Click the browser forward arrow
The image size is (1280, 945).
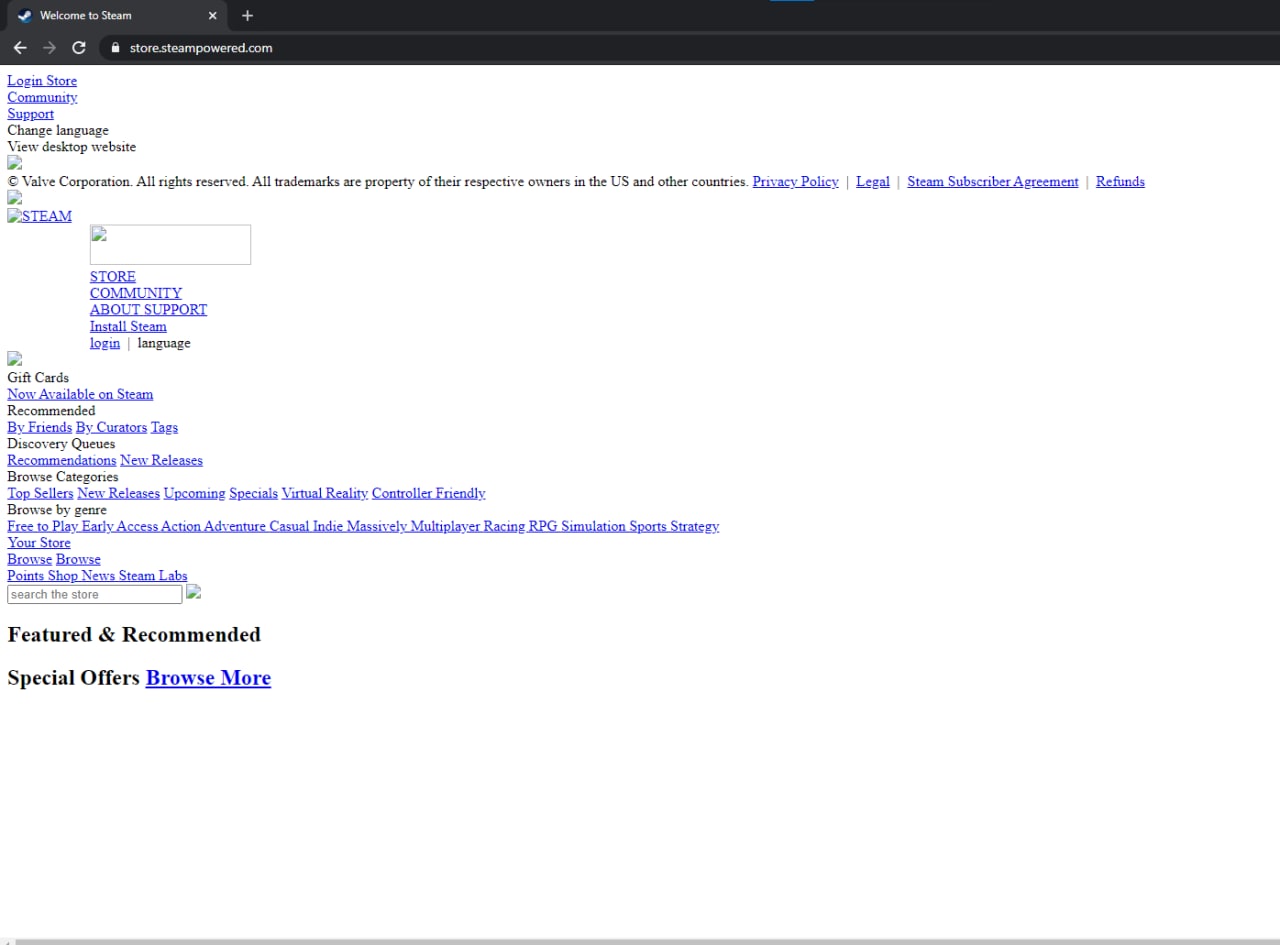coord(49,48)
